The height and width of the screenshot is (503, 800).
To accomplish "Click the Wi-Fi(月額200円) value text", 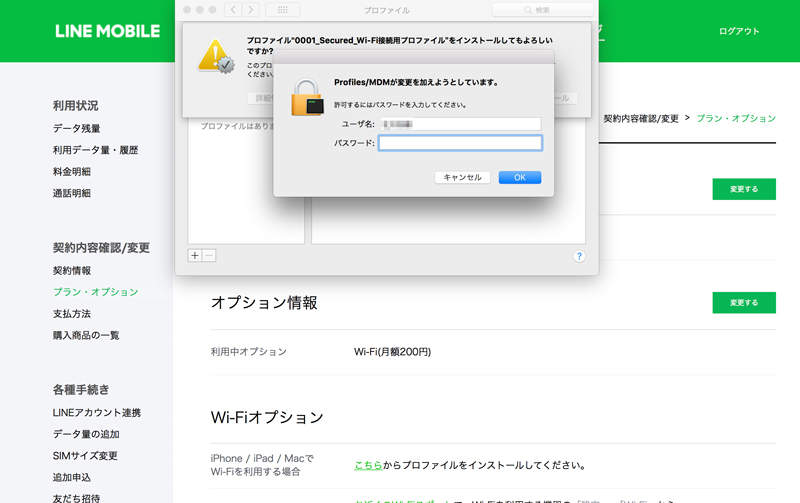I will pyautogui.click(x=392, y=352).
